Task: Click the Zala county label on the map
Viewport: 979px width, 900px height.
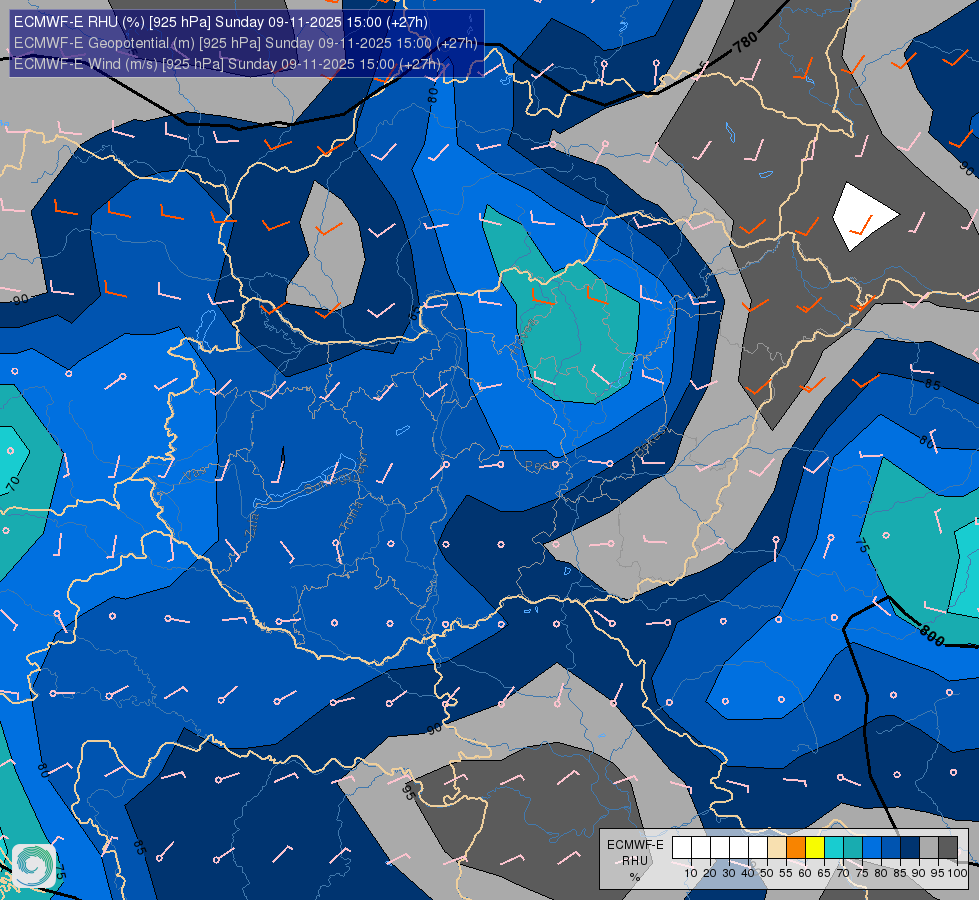Action: tap(254, 527)
